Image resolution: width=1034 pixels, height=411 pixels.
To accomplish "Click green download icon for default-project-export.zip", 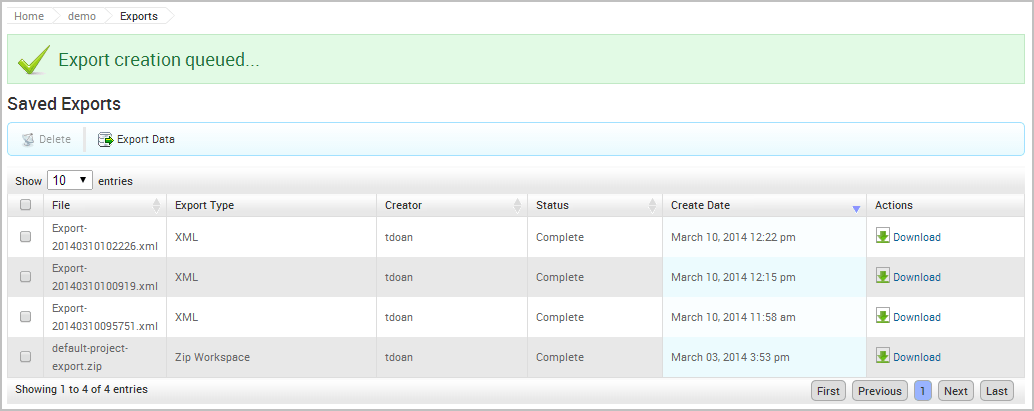I will point(882,356).
